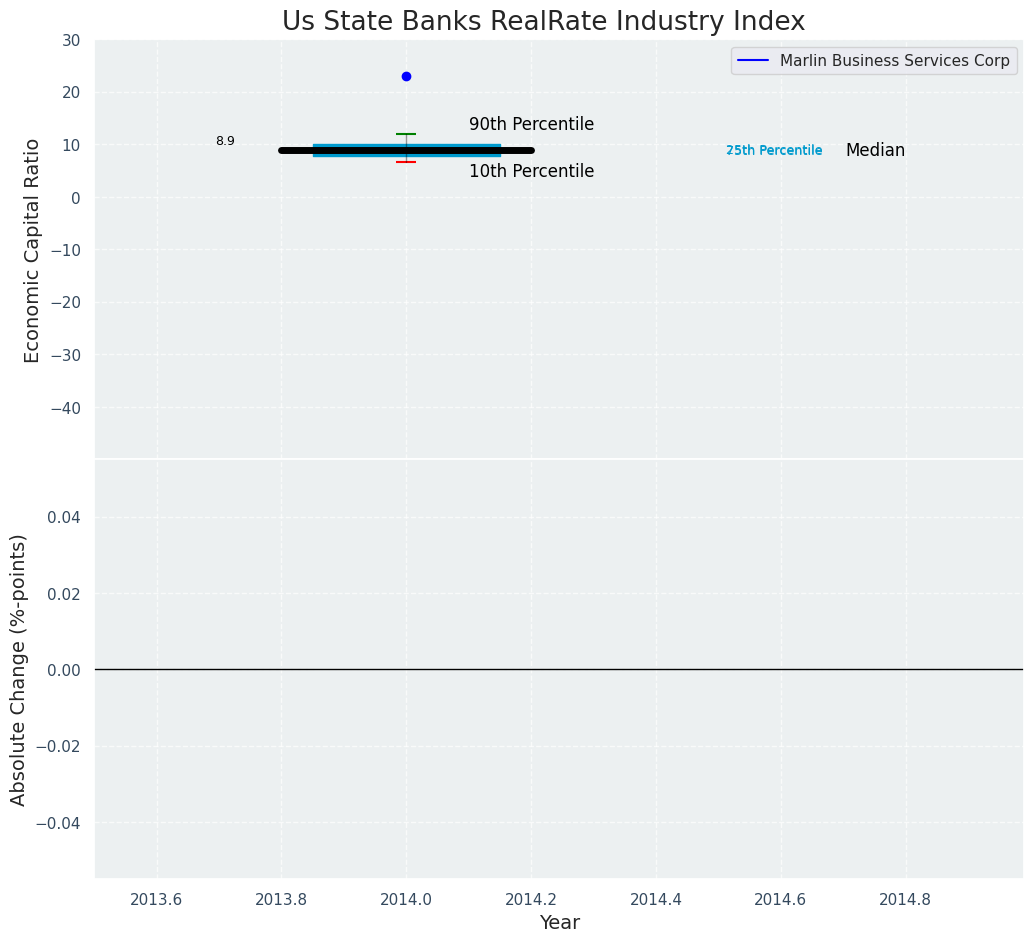Screen dimensions: 1034x942
Task: Click the blue line swatch in the legend
Action: pyautogui.click(x=754, y=61)
